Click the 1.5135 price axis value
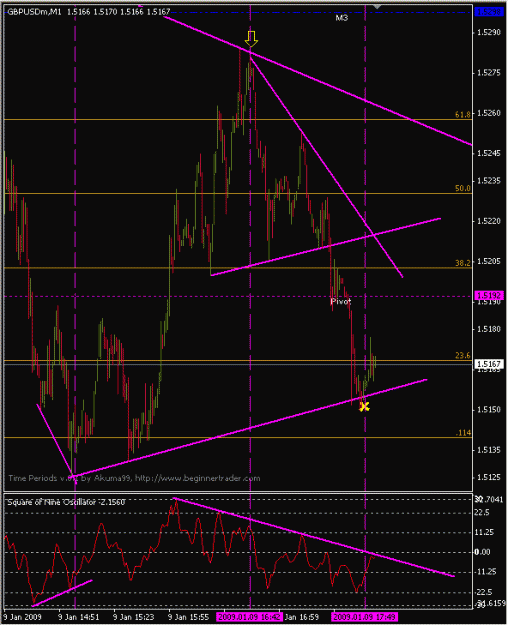Image resolution: width=508 pixels, height=625 pixels. pos(489,450)
